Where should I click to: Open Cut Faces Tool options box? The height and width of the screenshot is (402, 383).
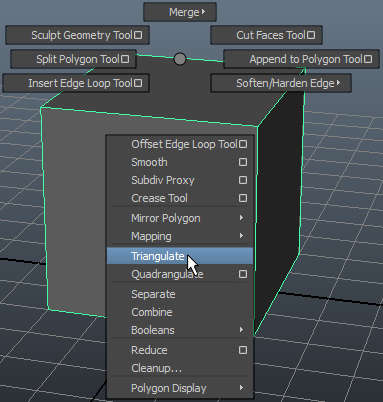tap(311, 35)
